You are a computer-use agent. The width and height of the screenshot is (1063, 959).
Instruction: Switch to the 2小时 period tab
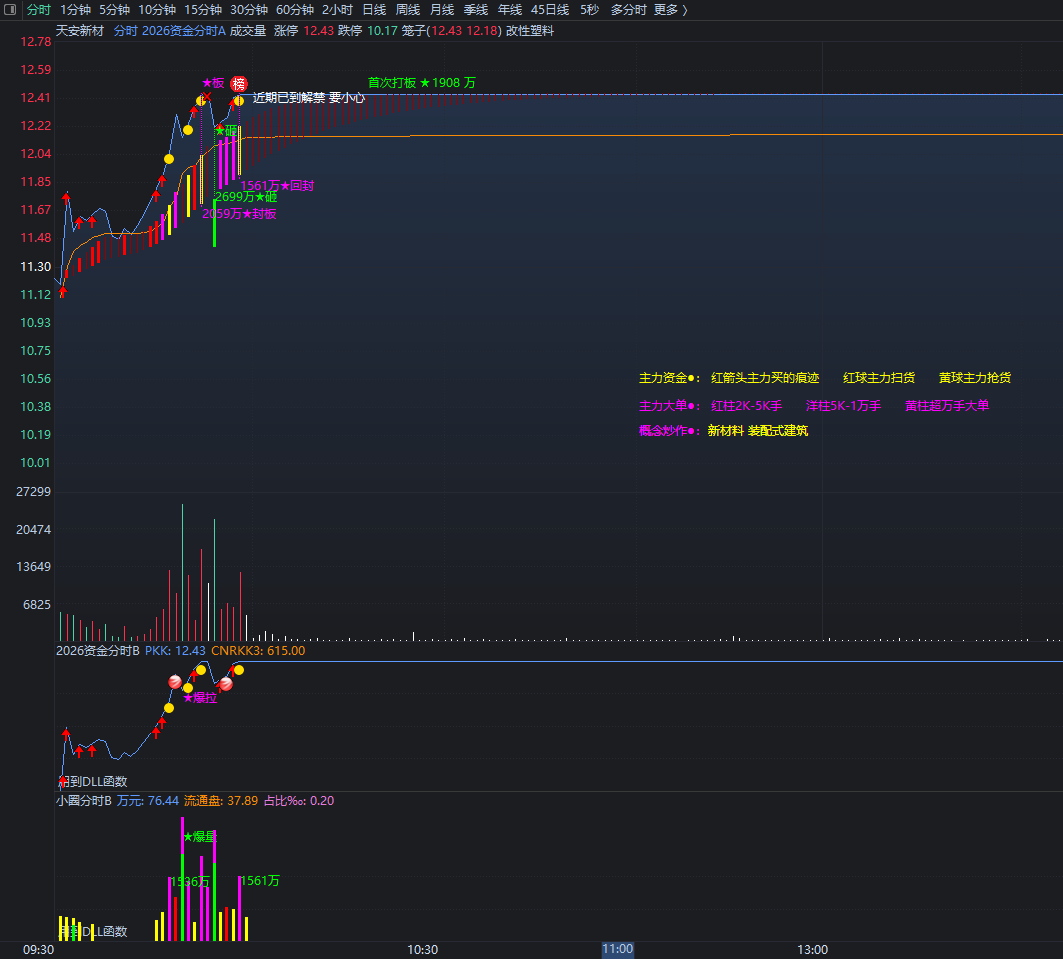(x=337, y=9)
